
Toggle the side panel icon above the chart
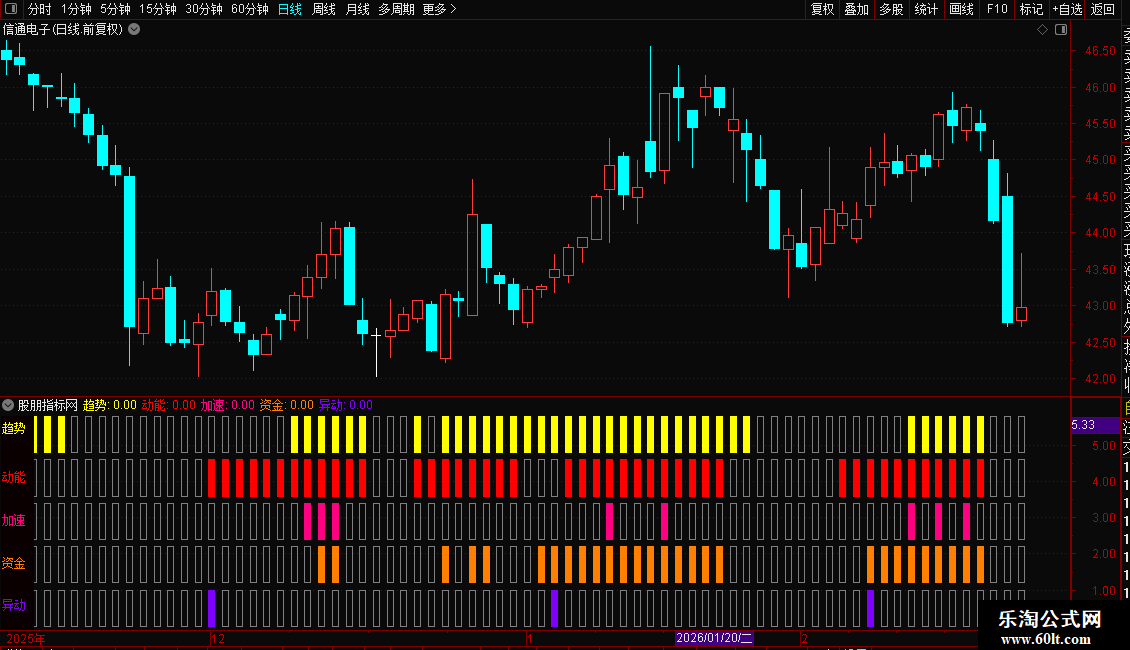[x=1061, y=30]
